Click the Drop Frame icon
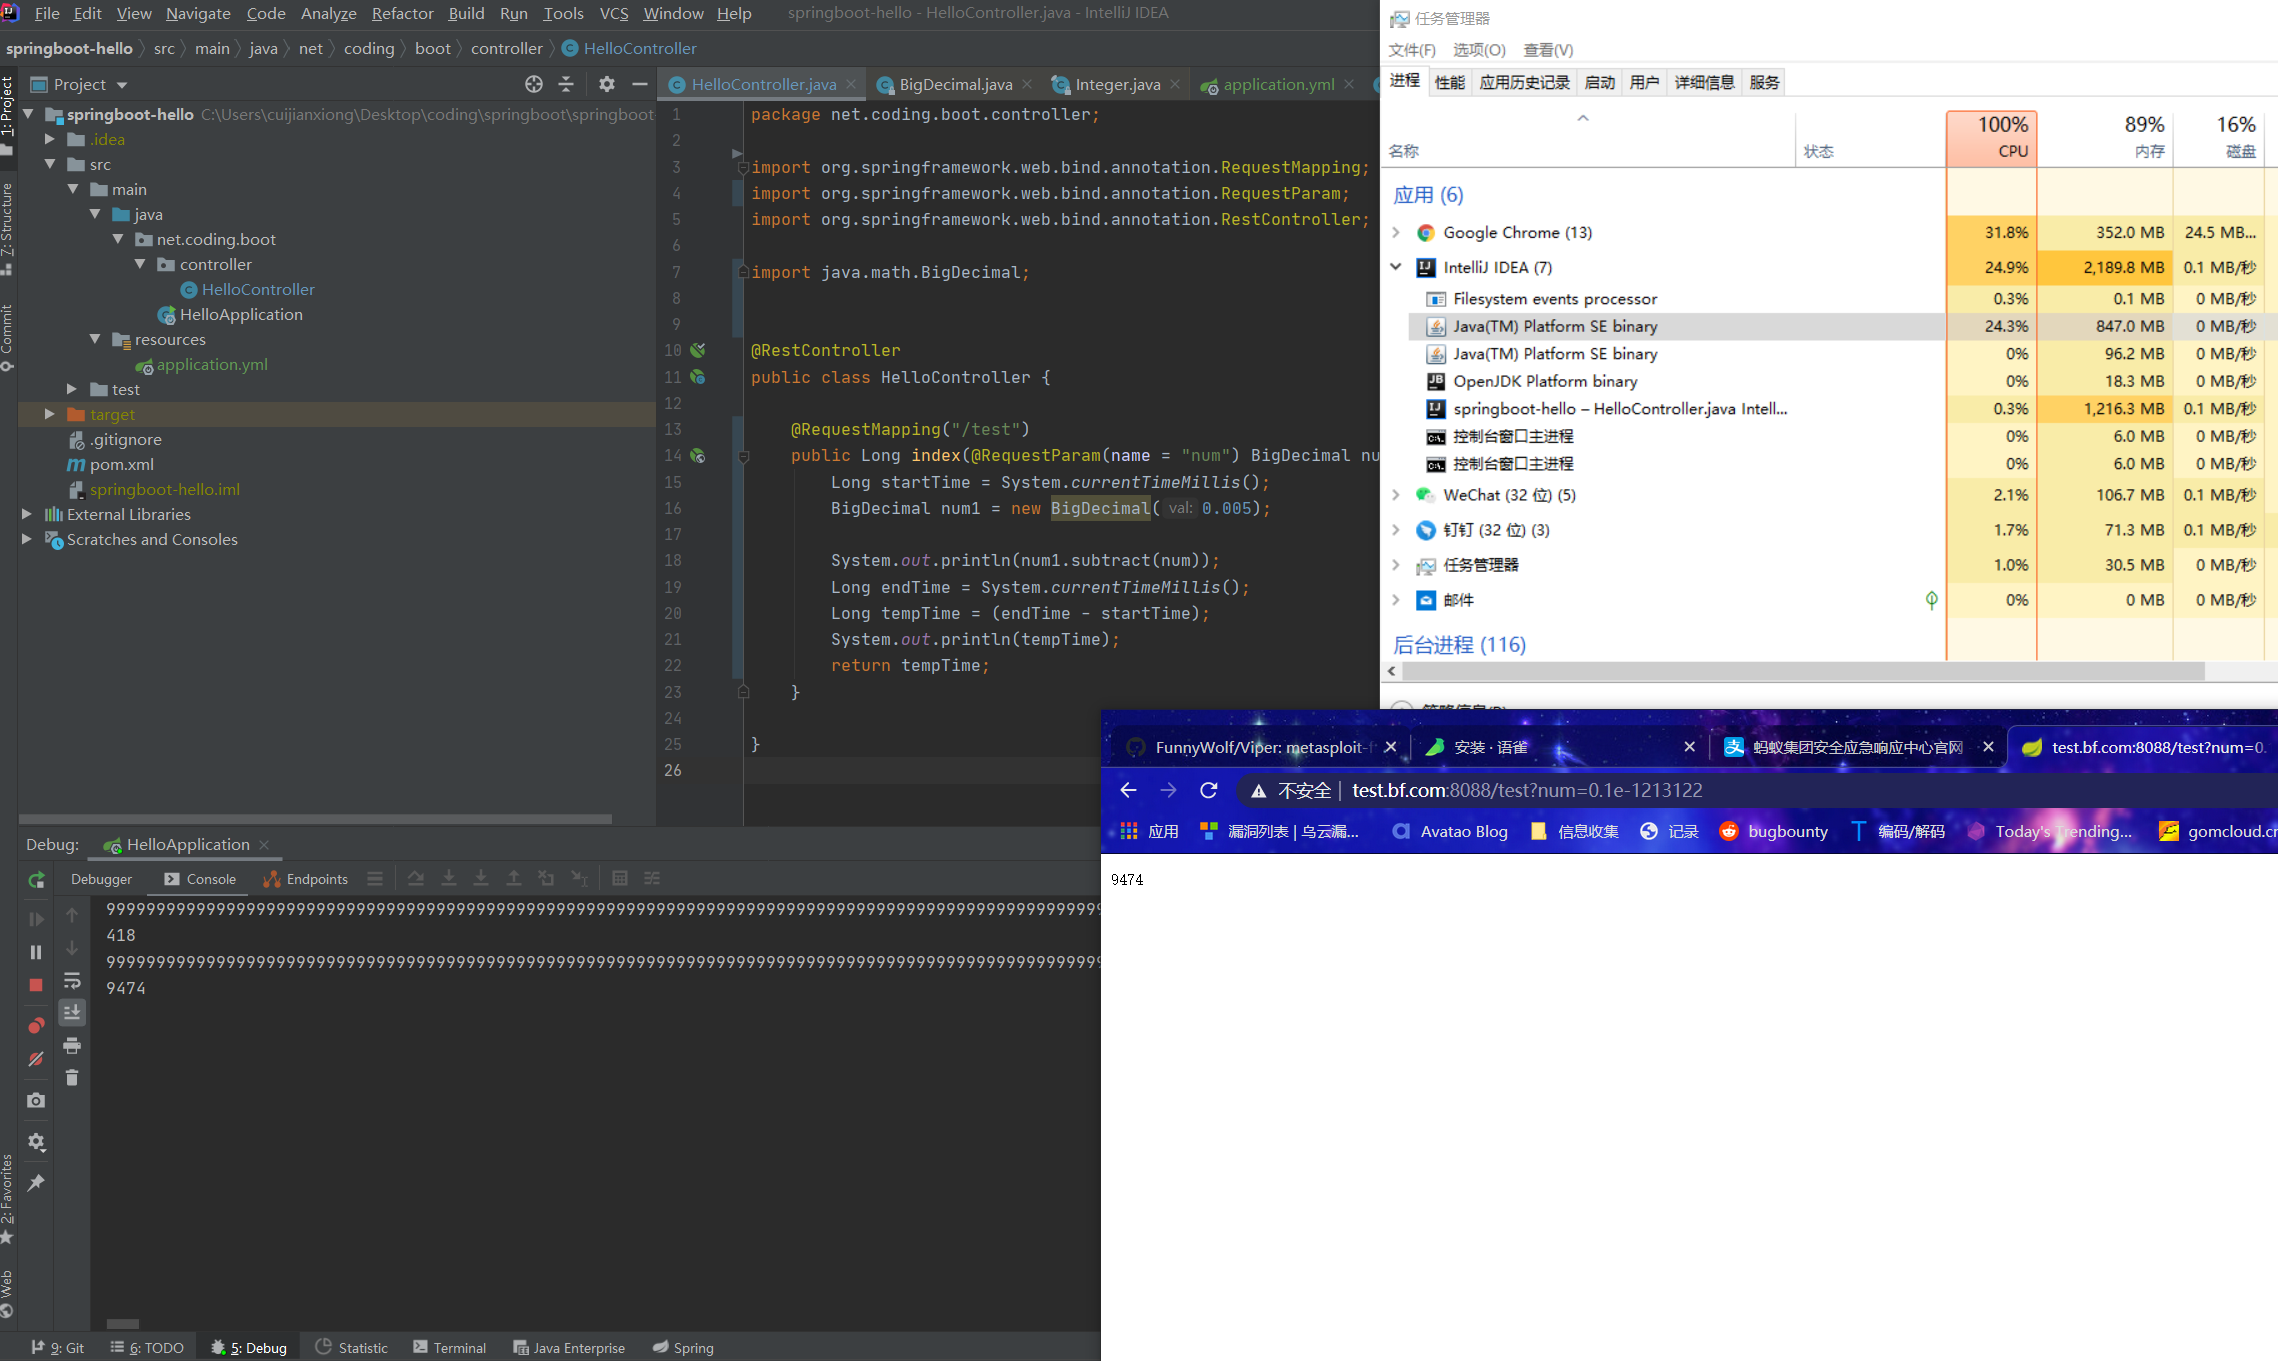2278x1361 pixels. (x=546, y=878)
